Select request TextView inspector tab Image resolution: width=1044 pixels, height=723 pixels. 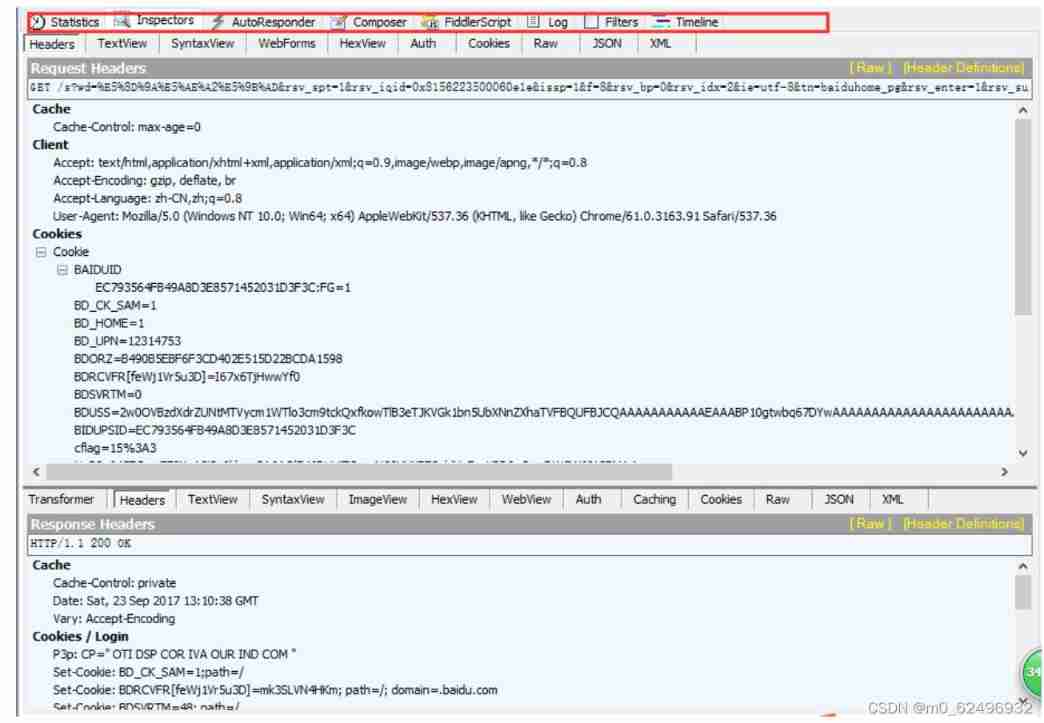(122, 43)
